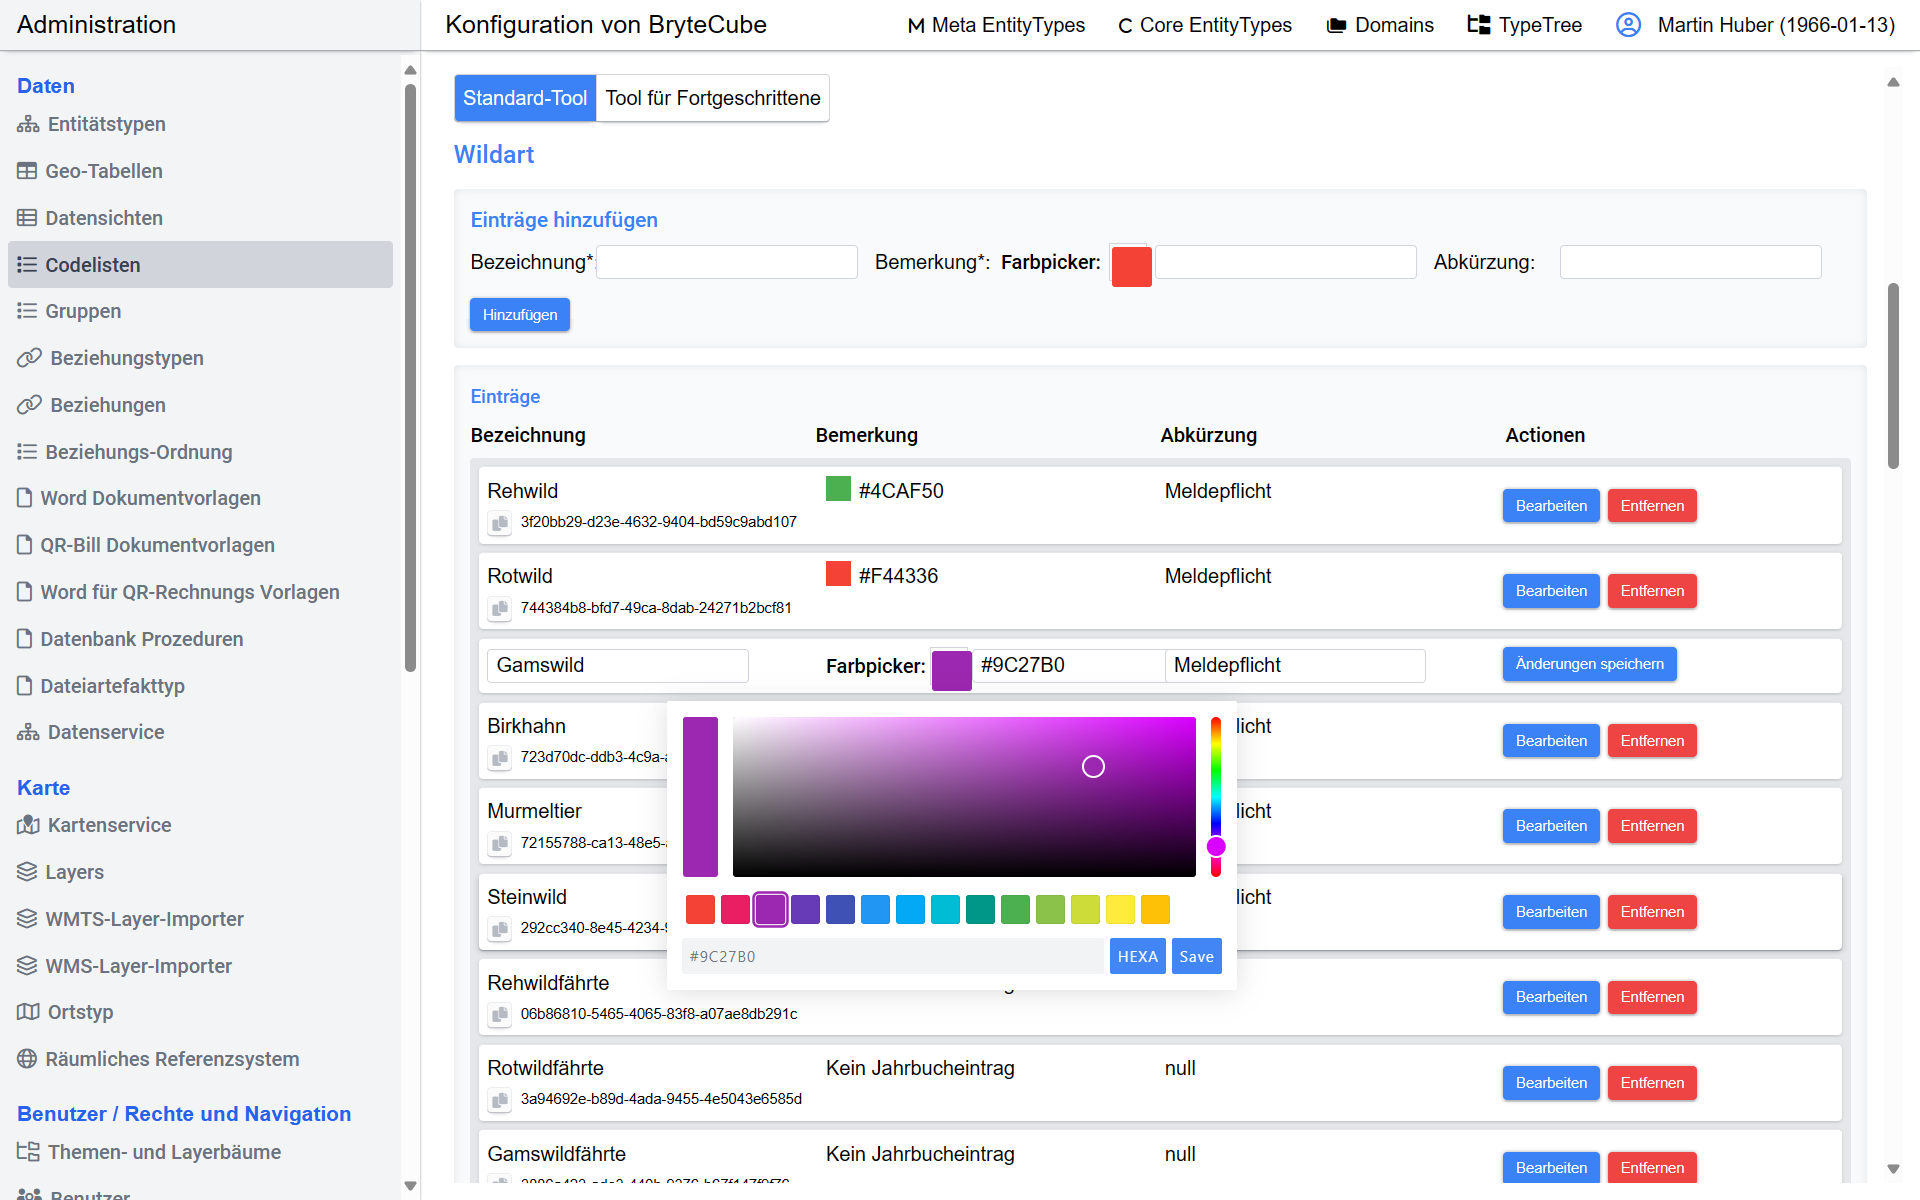Click the Bezeichnung input field
Viewport: 1920px width, 1200px height.
727,262
